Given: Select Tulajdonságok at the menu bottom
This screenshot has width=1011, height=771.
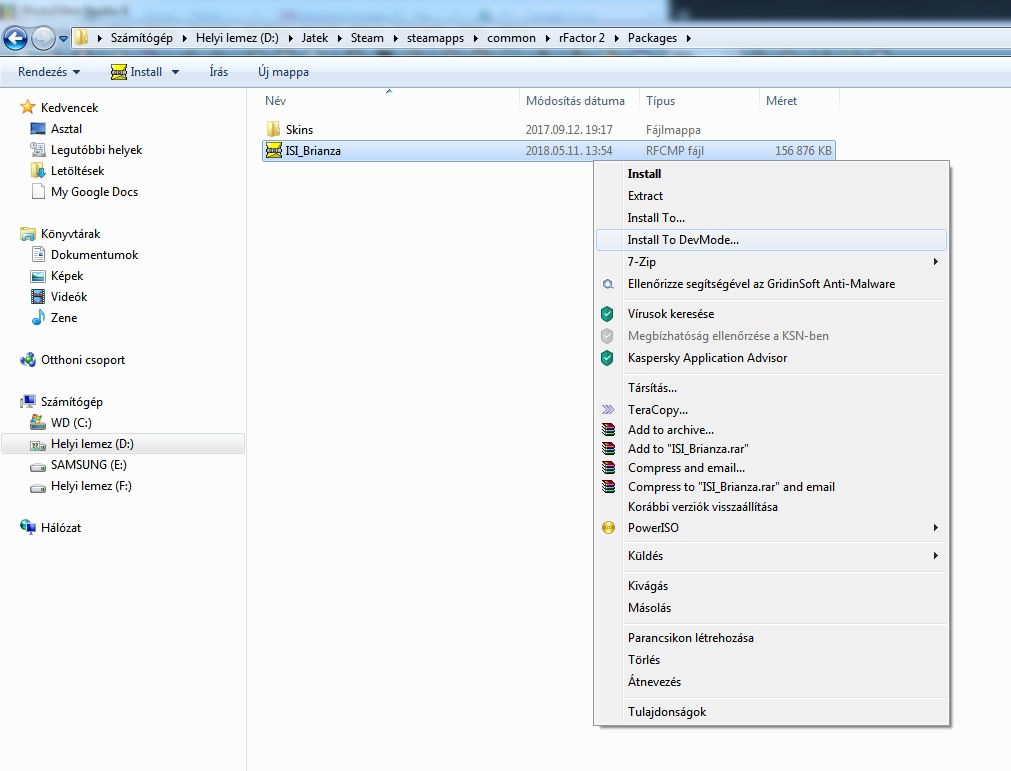Looking at the screenshot, I should pos(667,712).
